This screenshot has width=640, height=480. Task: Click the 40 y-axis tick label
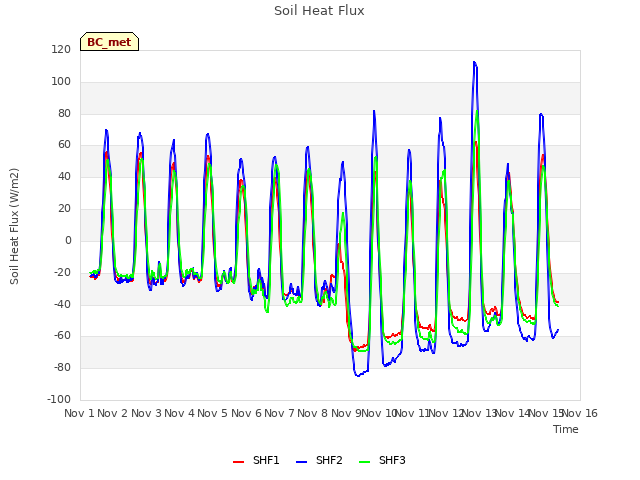click(64, 177)
